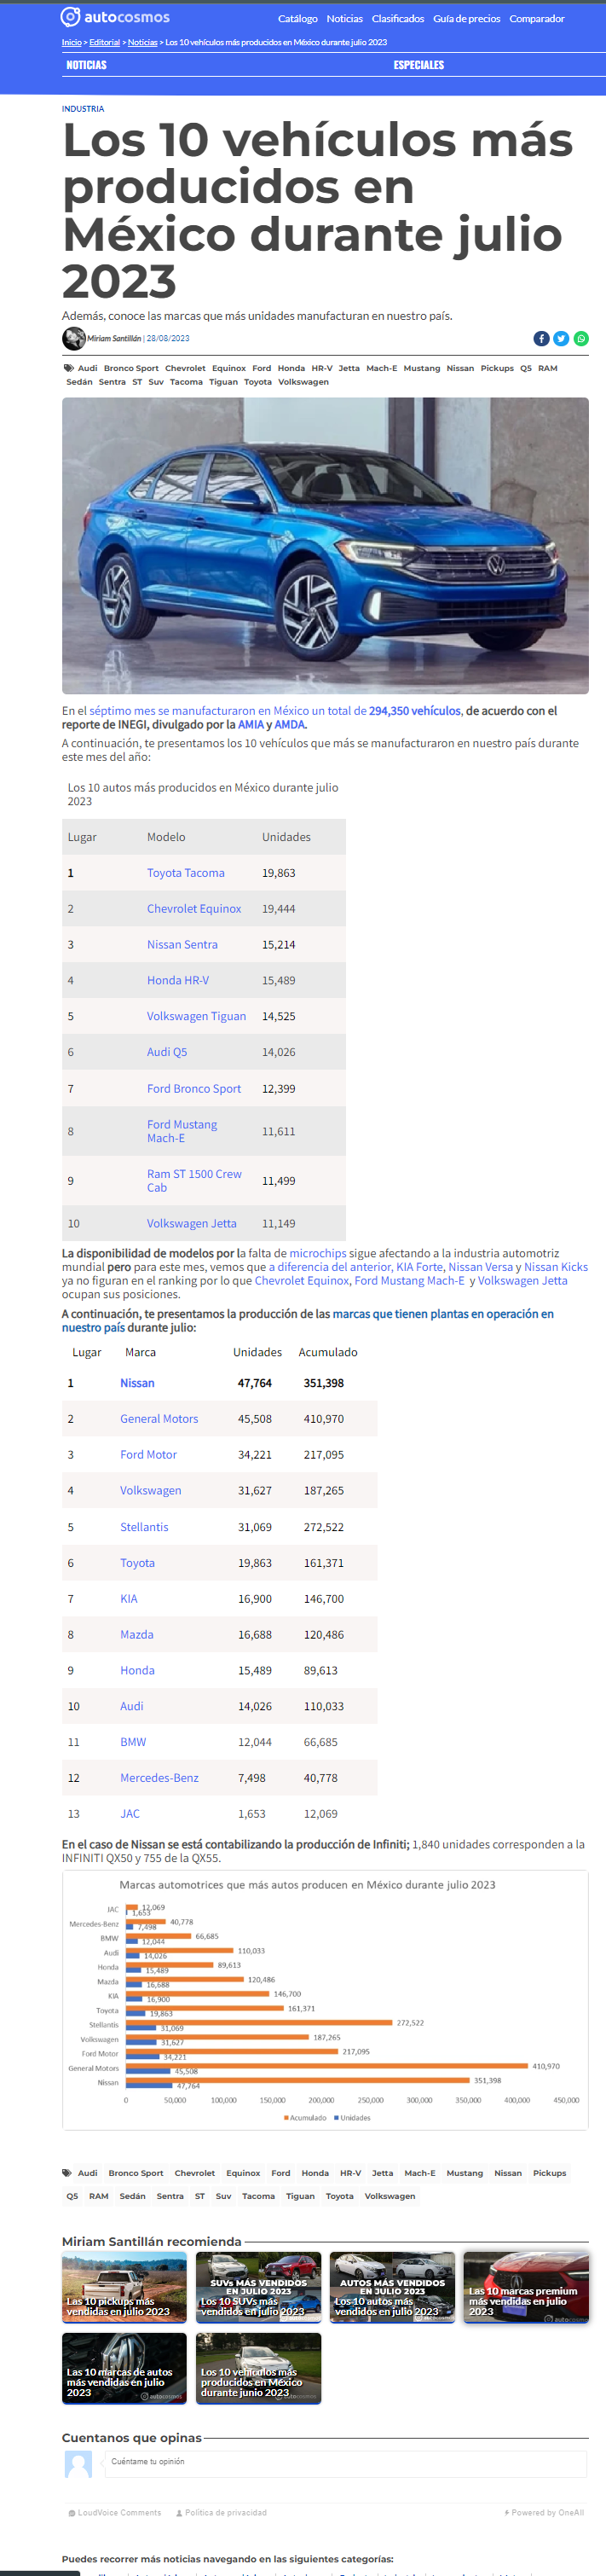Open the General Motors brand link
Viewport: 606px width, 2576px height.
tap(159, 1419)
